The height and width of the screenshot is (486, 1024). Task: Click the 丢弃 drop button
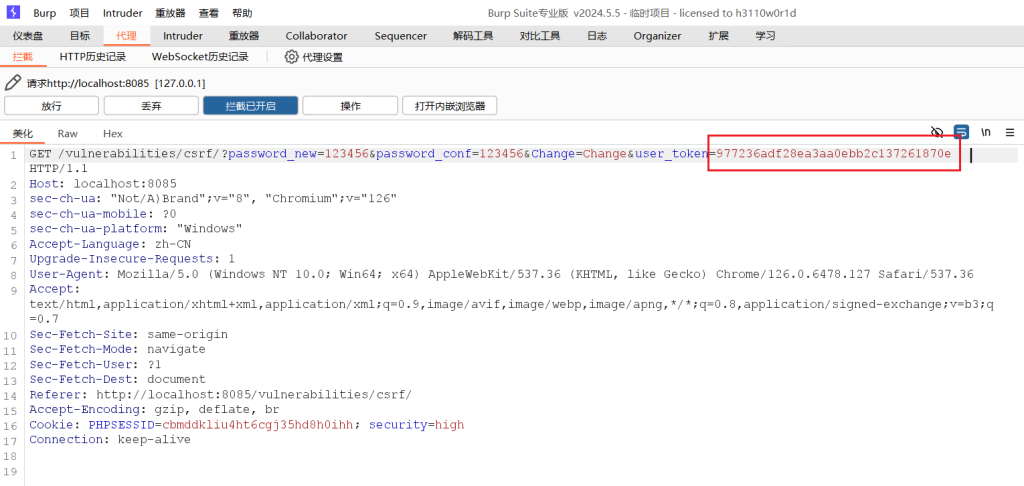[151, 106]
